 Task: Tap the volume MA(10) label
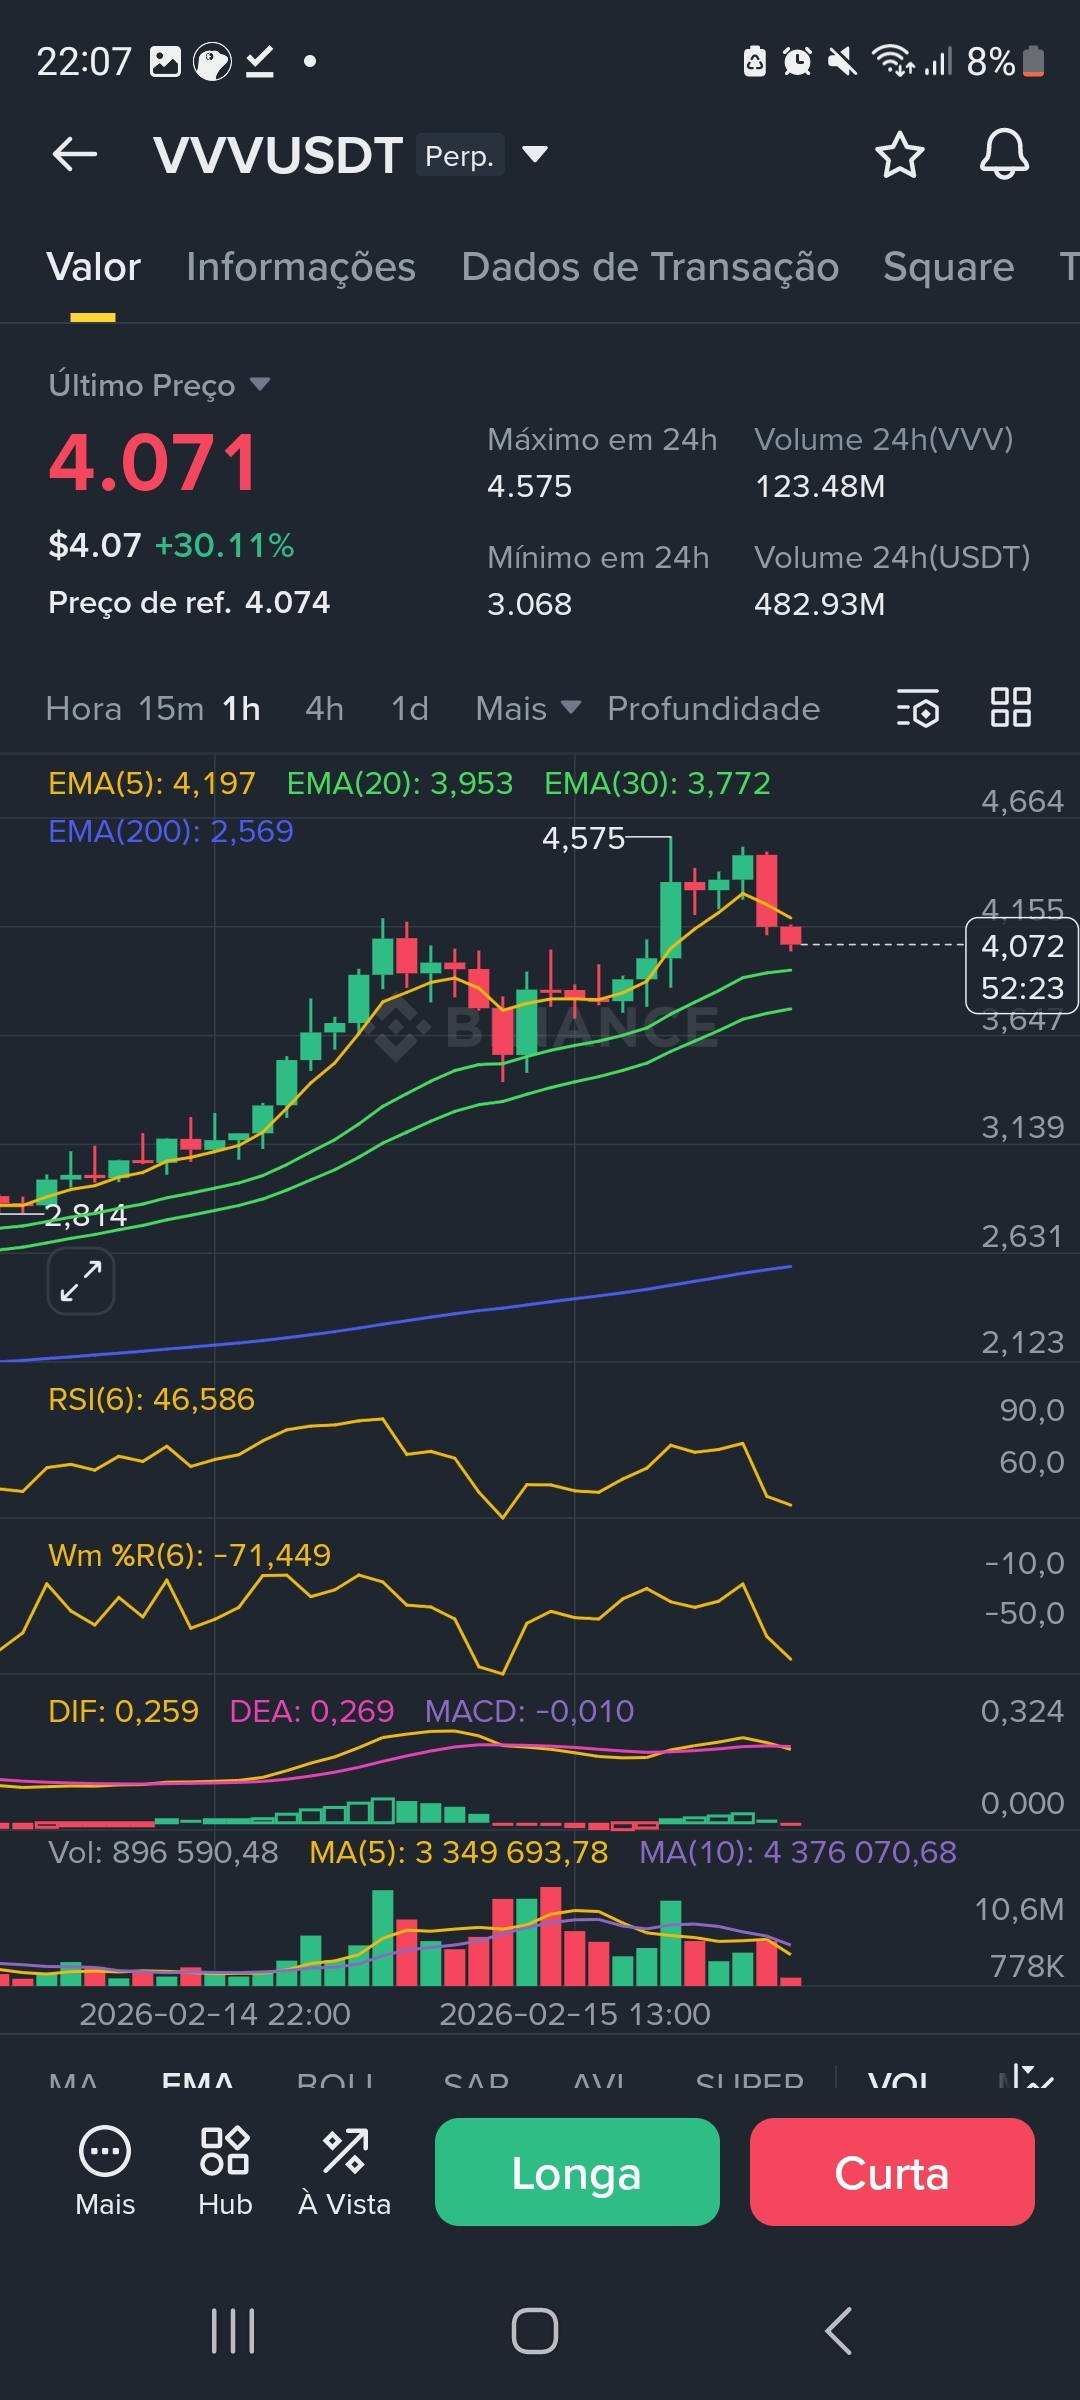point(798,1852)
